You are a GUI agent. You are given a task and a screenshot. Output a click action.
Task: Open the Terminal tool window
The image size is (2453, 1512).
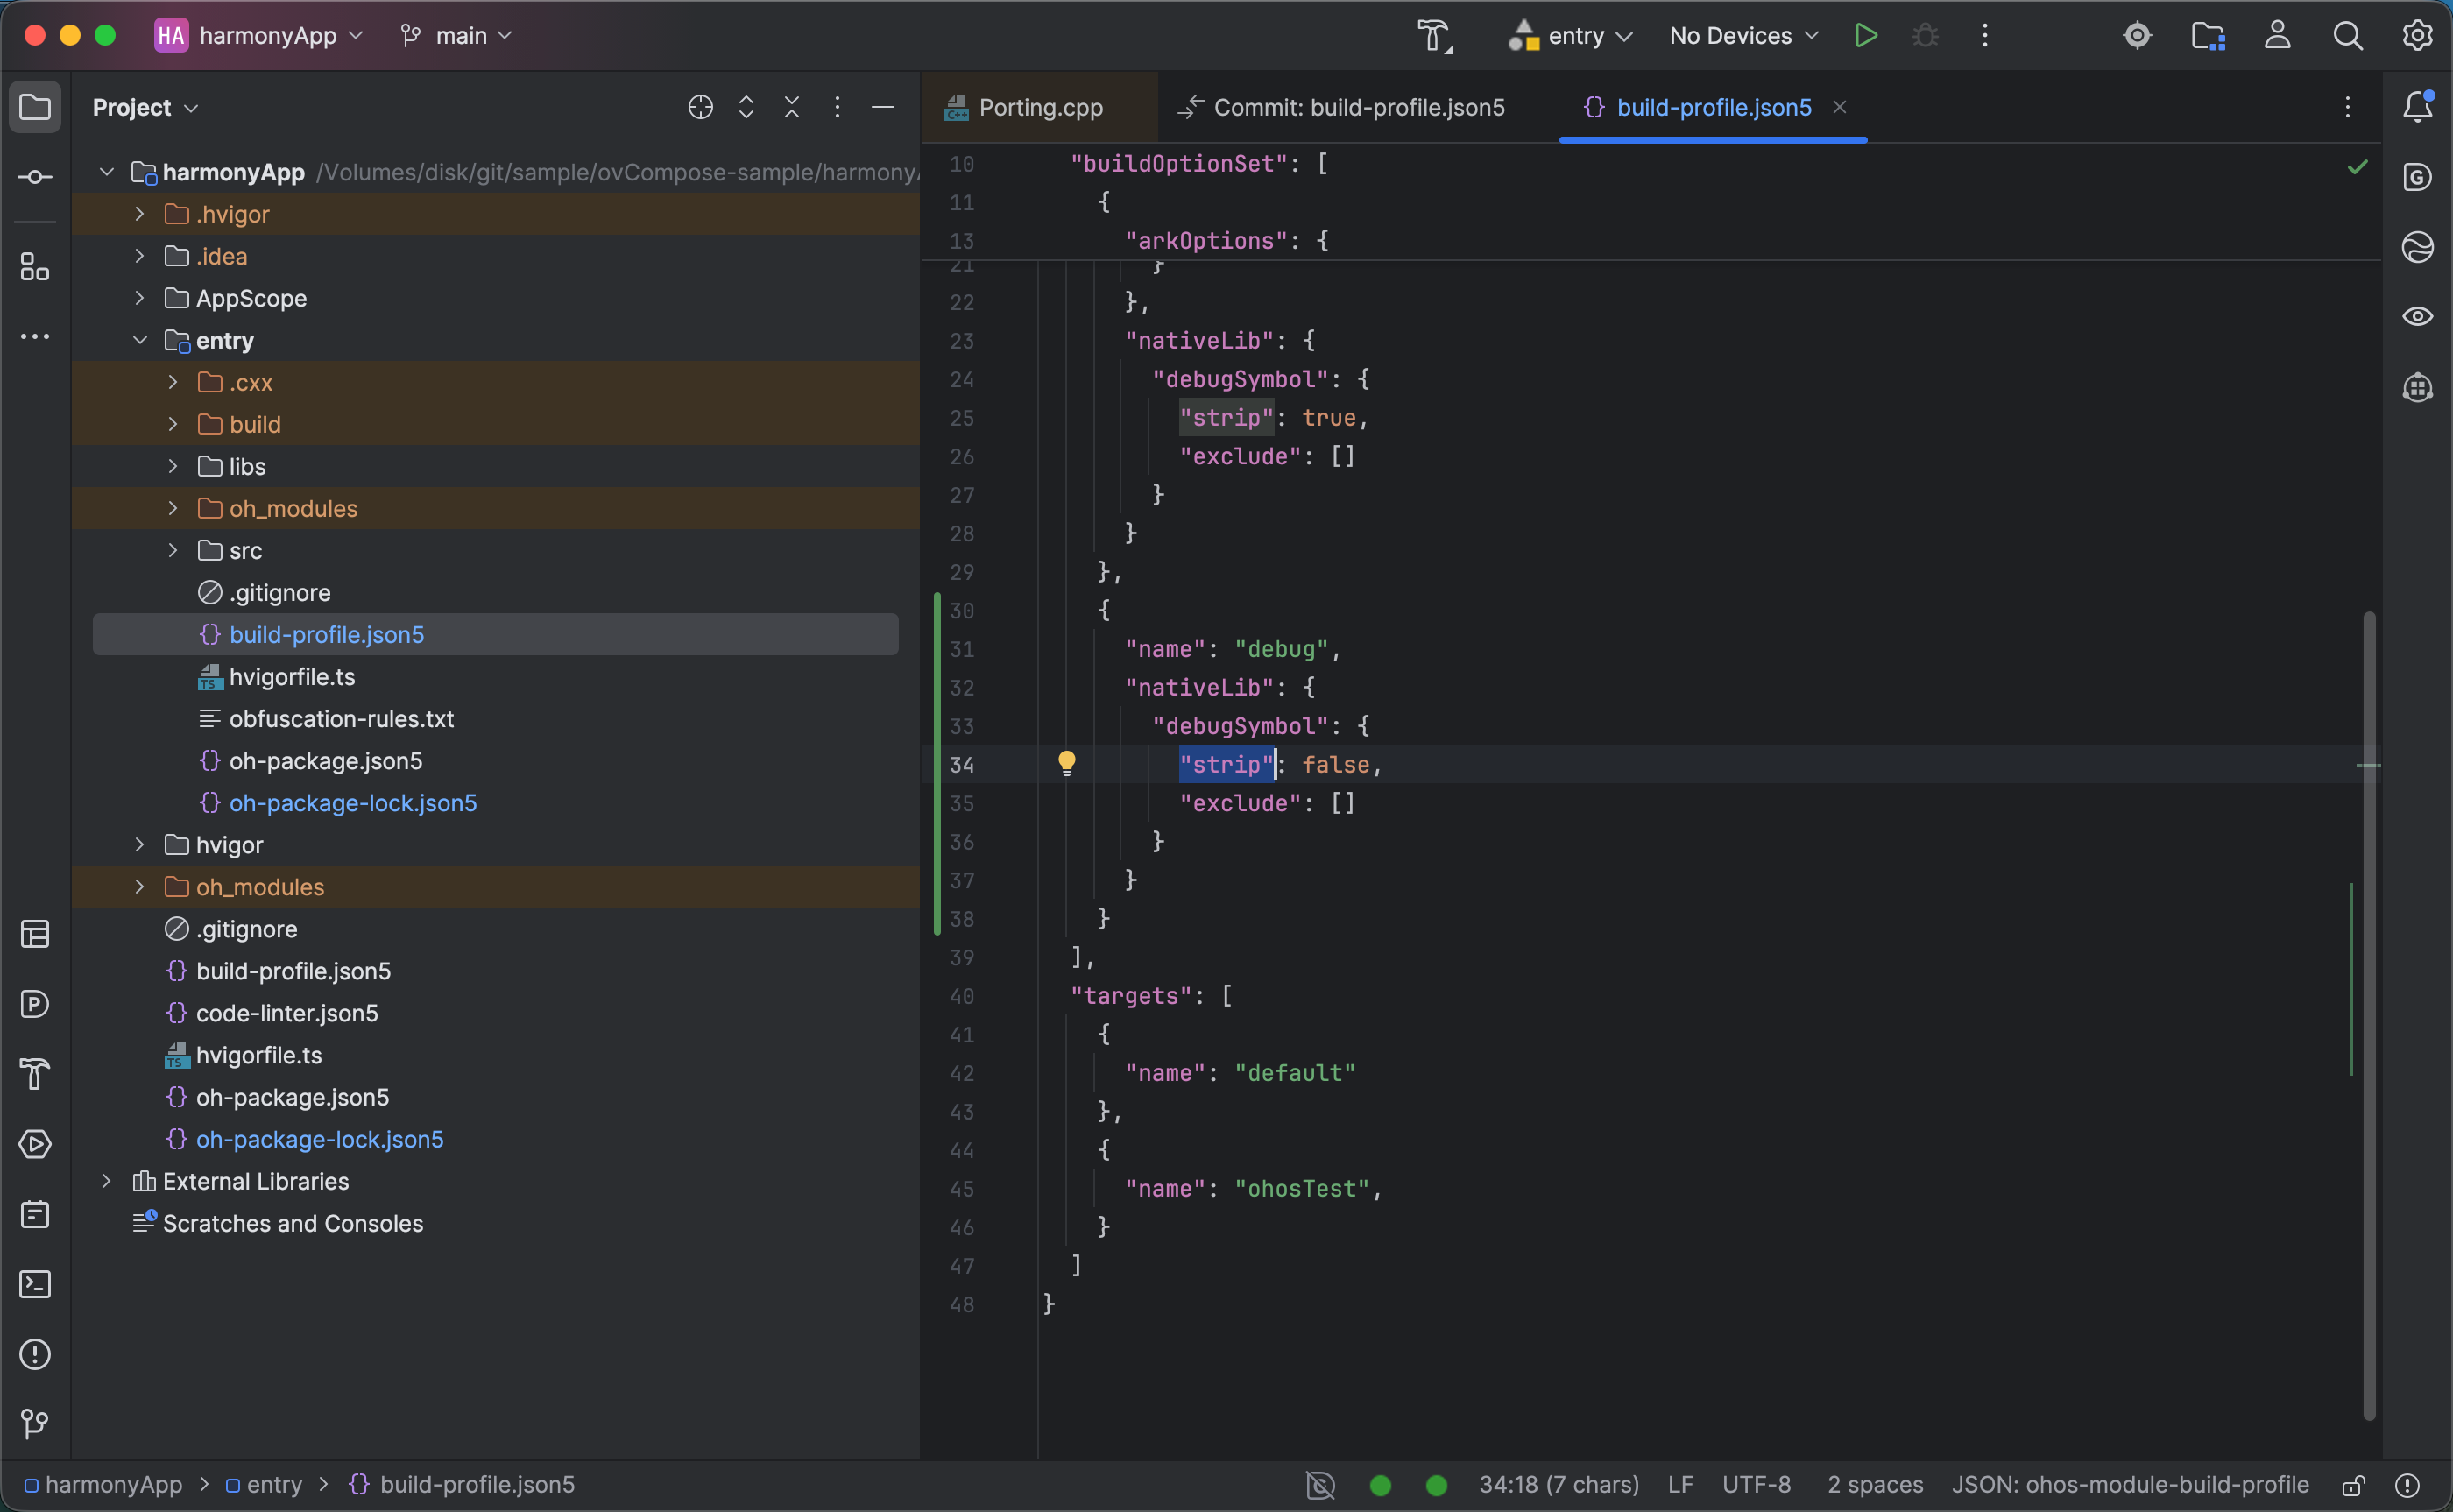tap(35, 1284)
